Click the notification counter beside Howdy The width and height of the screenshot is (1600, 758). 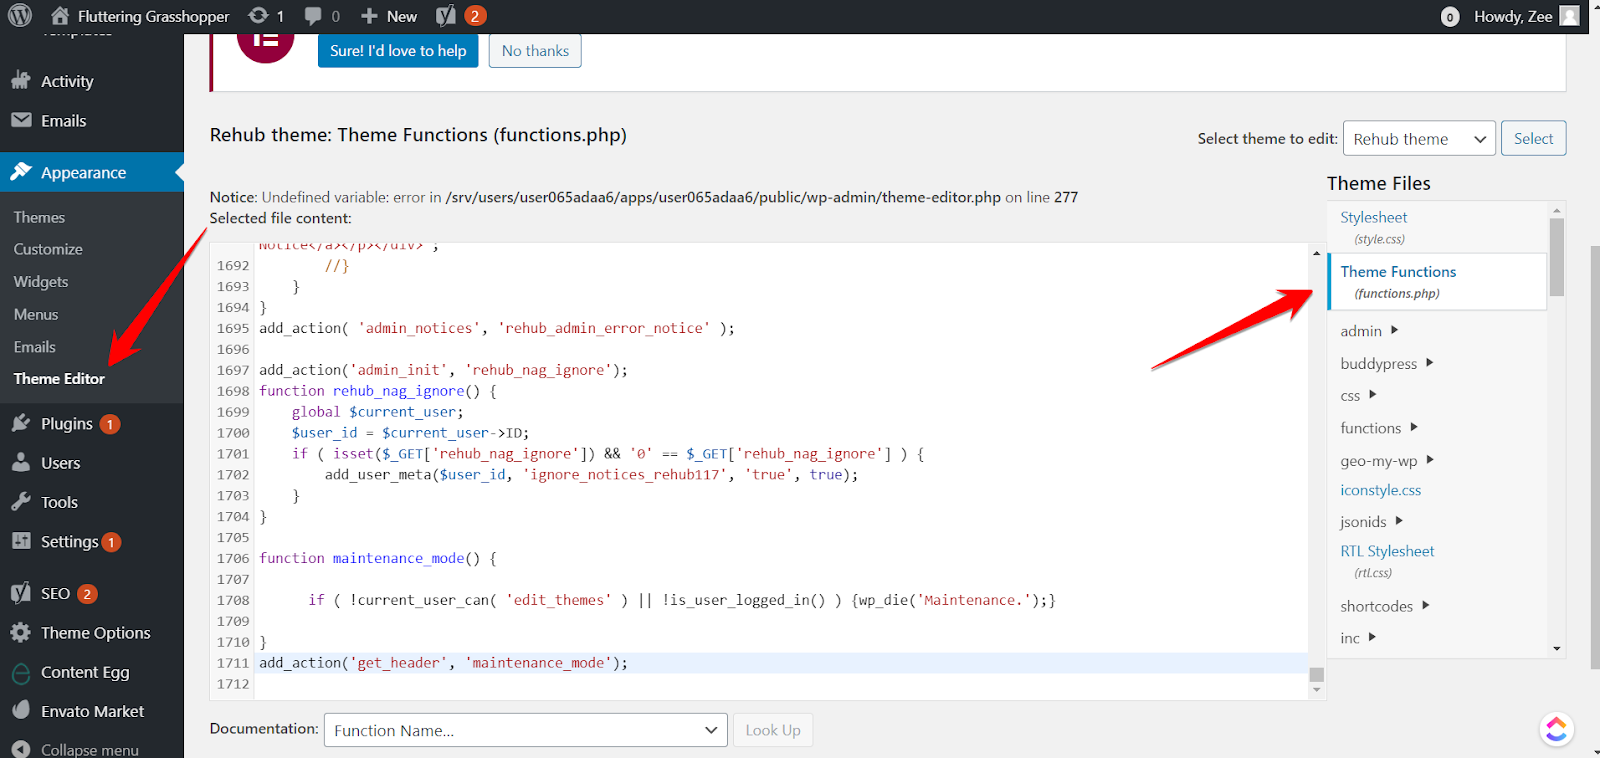tap(1450, 17)
